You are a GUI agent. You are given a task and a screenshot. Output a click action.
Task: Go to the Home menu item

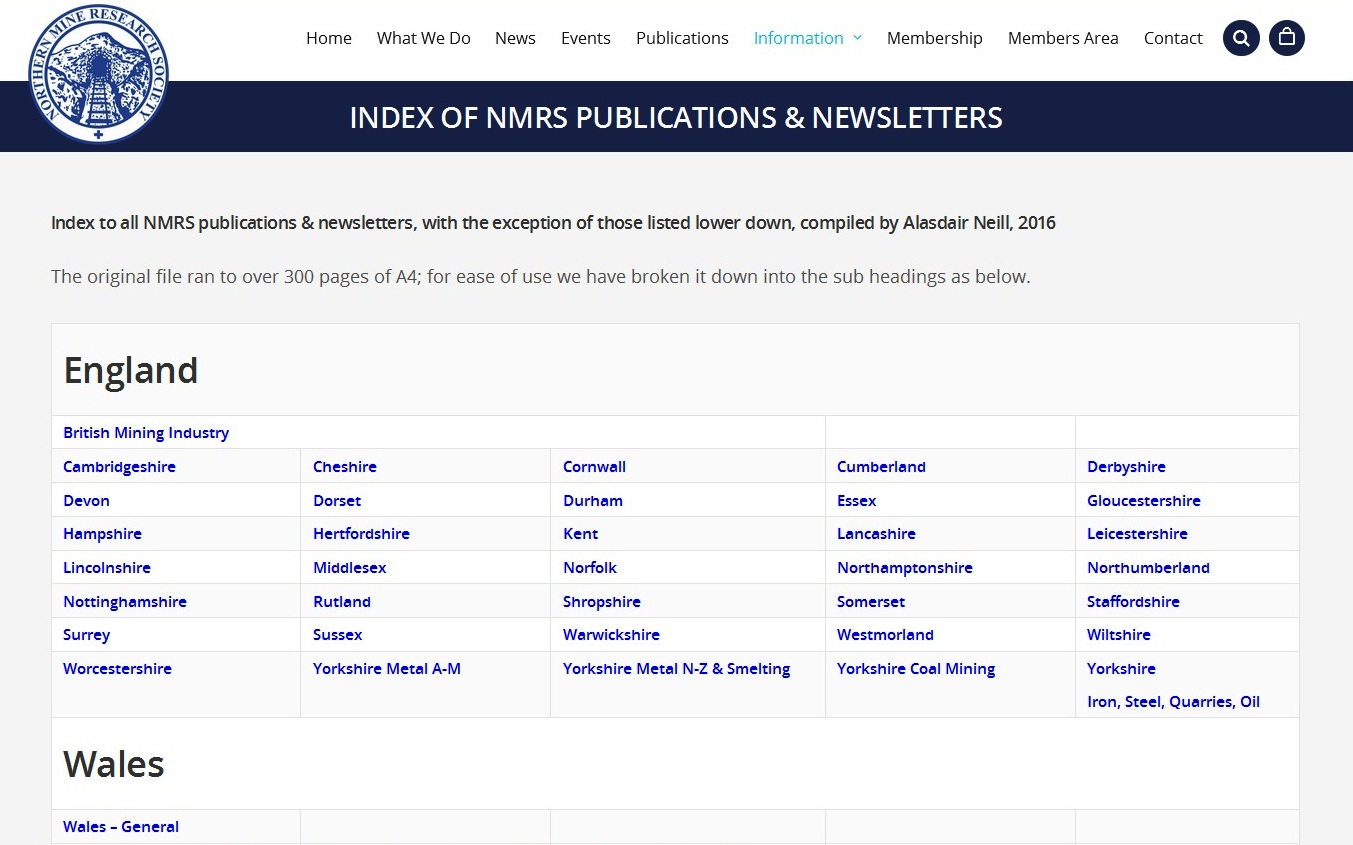coord(328,38)
